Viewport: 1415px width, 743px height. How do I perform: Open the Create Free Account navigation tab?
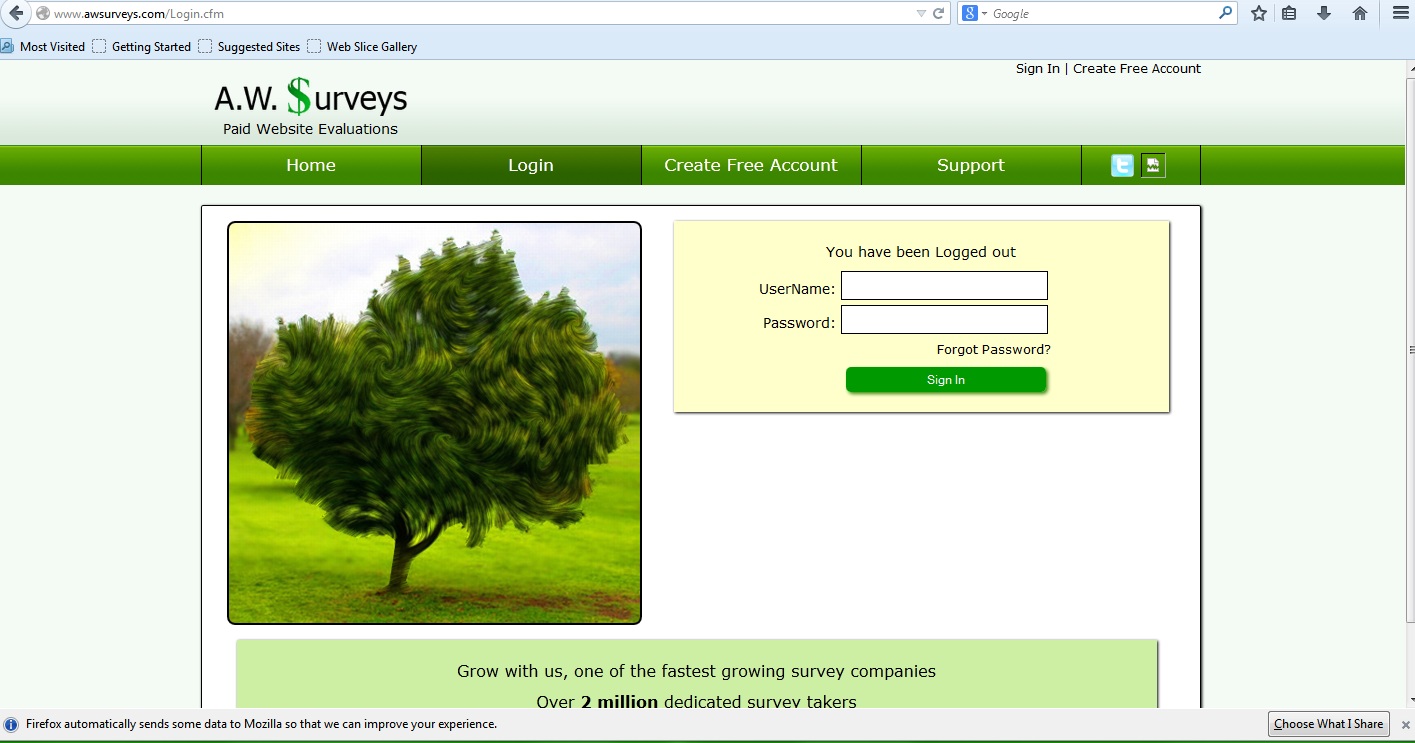coord(751,165)
